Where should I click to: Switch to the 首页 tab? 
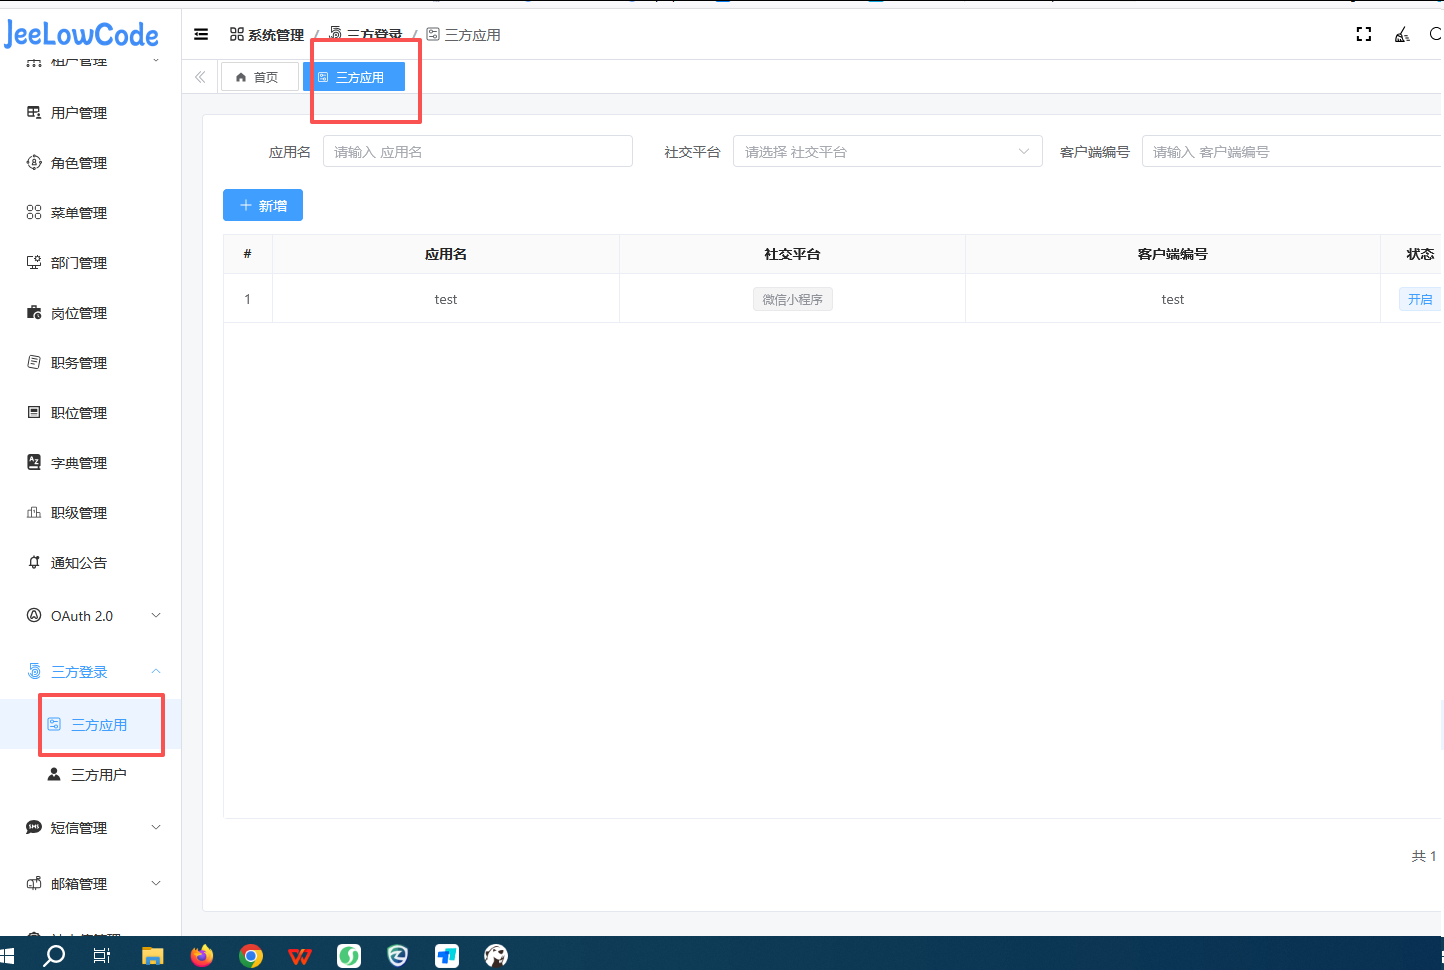pos(259,77)
